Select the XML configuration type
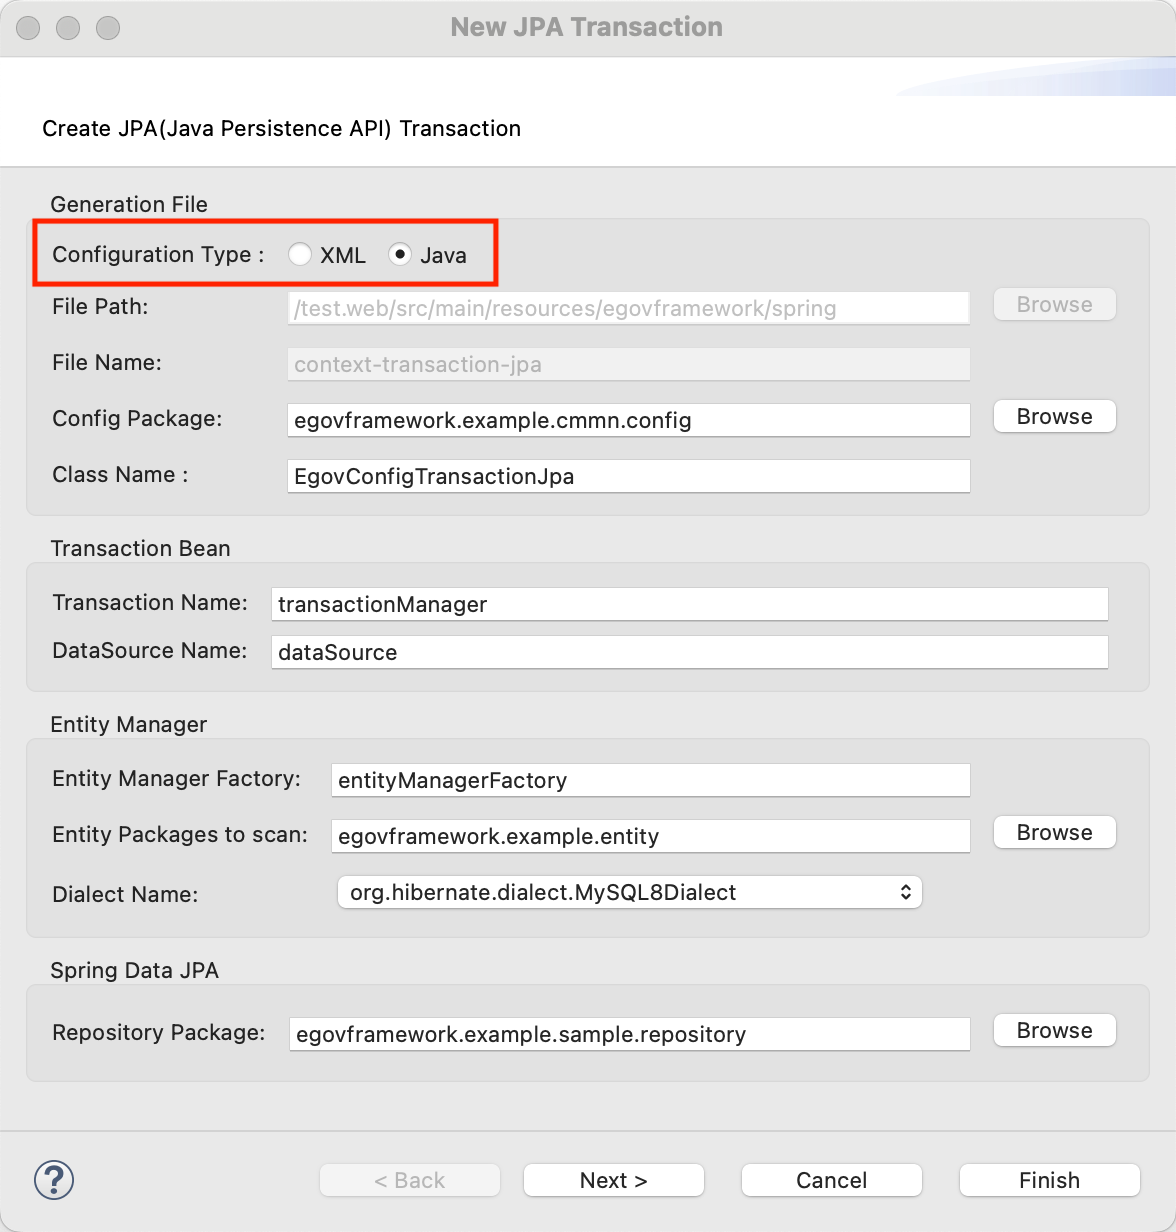The width and height of the screenshot is (1176, 1232). [x=300, y=255]
